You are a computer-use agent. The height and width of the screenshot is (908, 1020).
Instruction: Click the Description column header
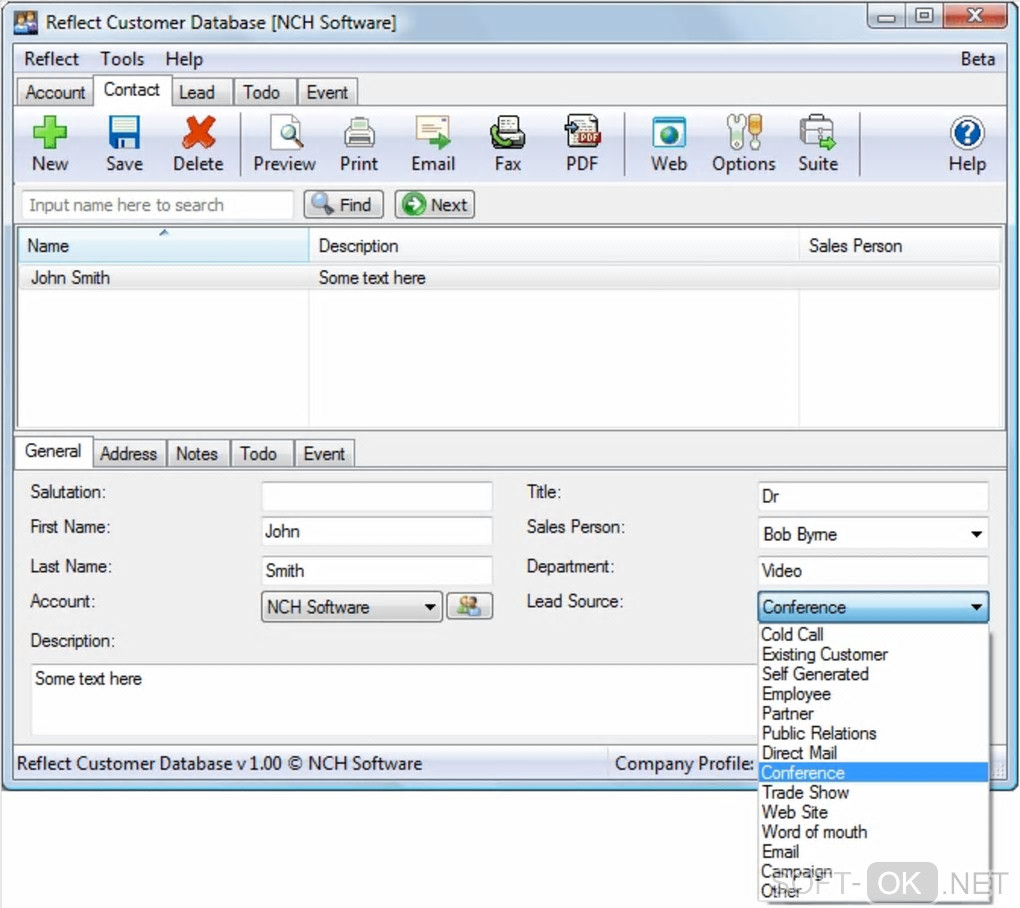554,245
